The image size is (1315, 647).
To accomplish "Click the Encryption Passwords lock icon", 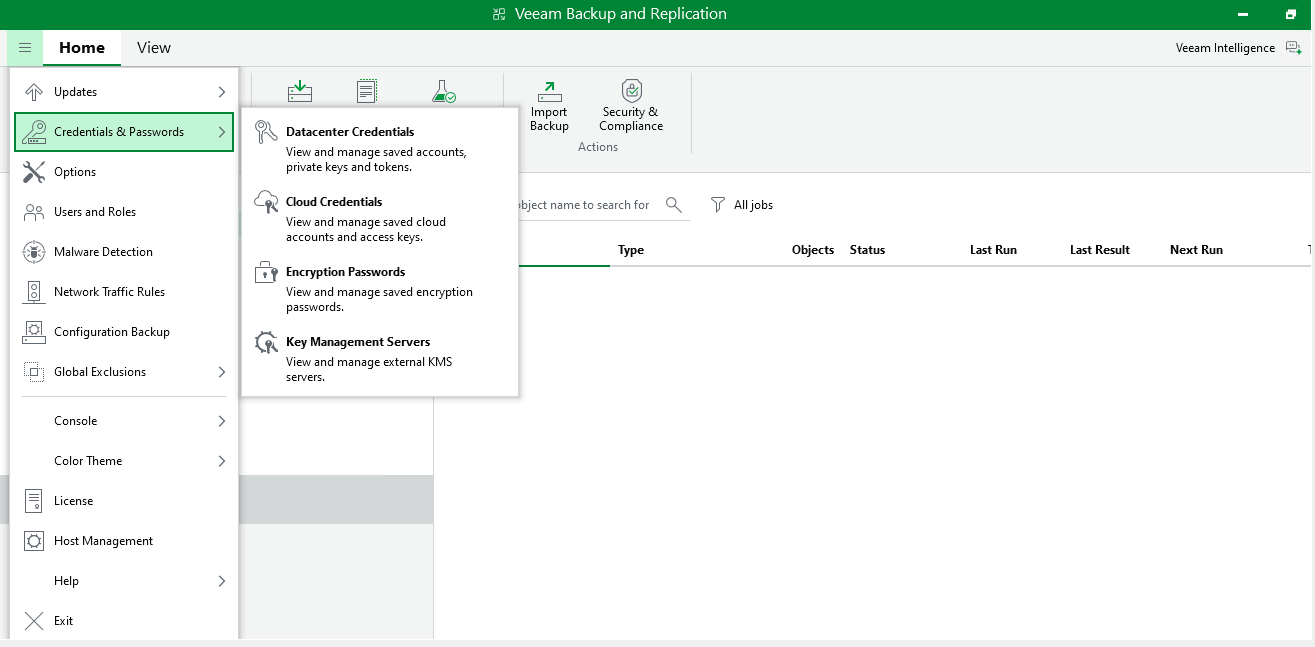I will (266, 272).
